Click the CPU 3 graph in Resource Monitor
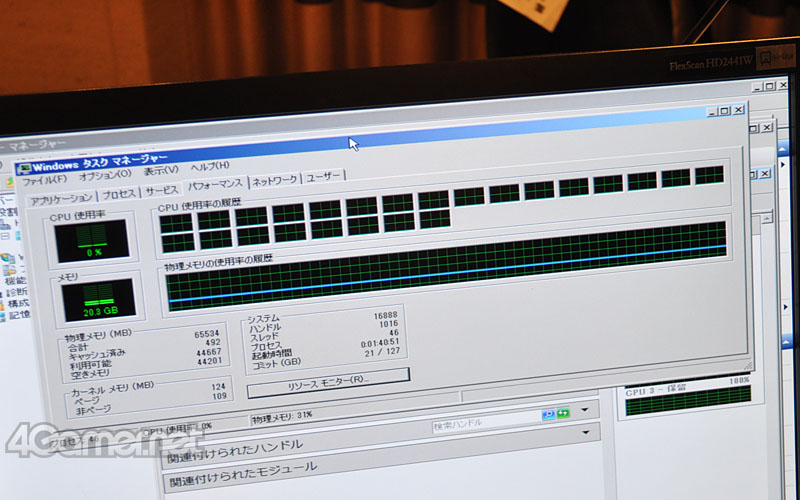 (688, 400)
